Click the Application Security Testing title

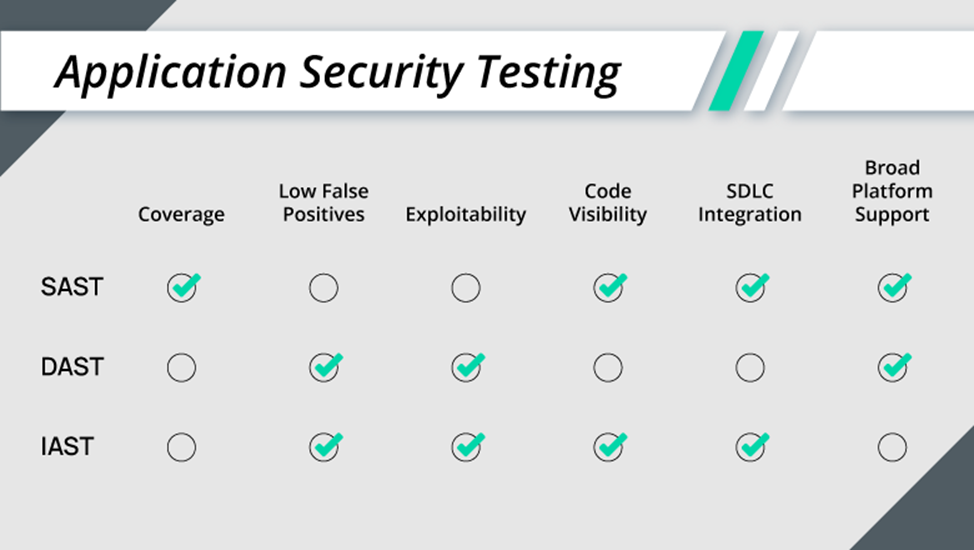point(337,72)
